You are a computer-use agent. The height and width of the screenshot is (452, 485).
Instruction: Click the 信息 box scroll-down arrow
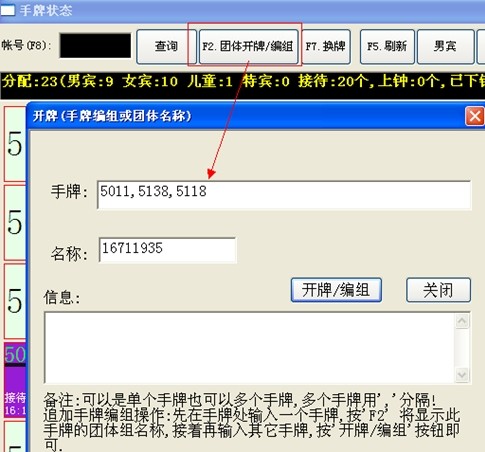pos(462,375)
